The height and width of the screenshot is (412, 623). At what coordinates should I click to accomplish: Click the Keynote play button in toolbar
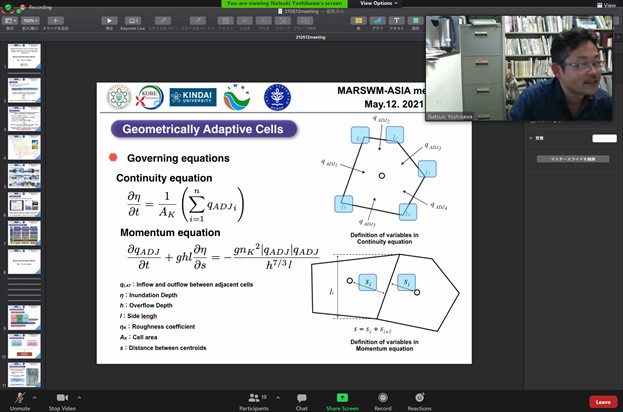[x=110, y=20]
